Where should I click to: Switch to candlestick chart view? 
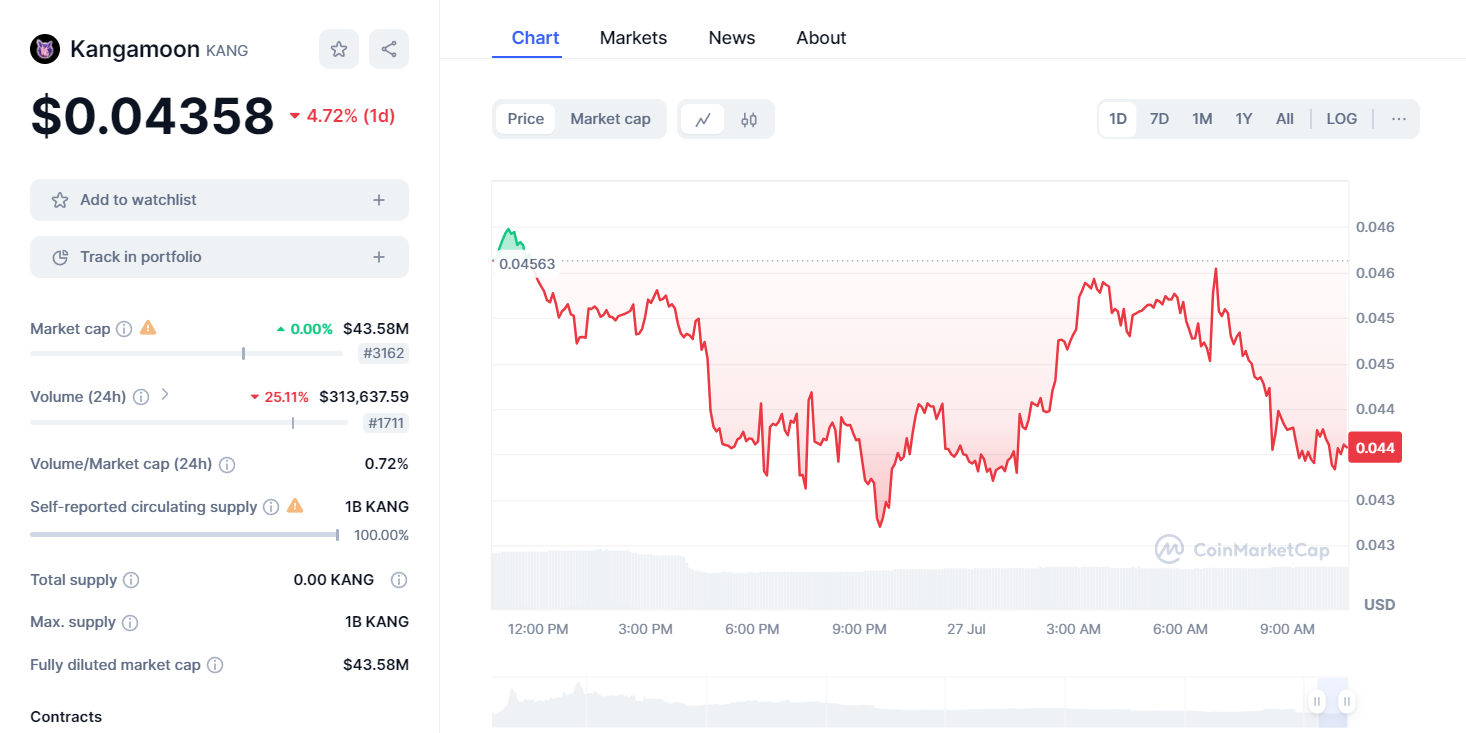point(749,119)
